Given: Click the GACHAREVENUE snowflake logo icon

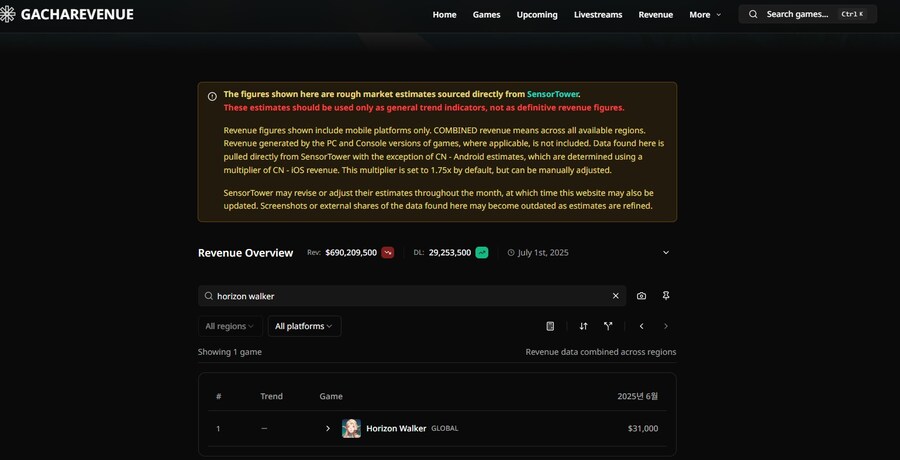Looking at the screenshot, I should click(7, 14).
